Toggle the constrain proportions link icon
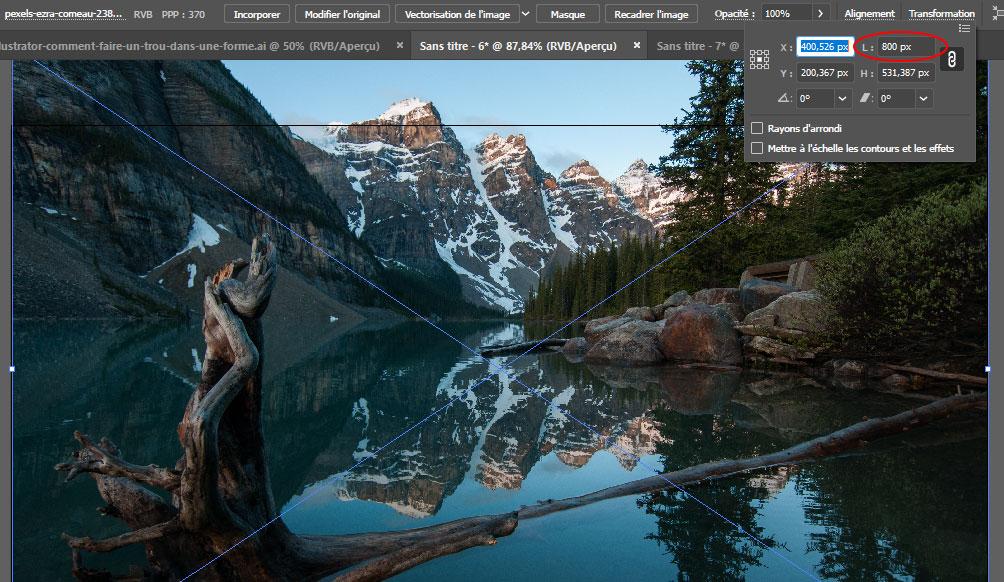This screenshot has height=582, width=1004. (x=954, y=60)
